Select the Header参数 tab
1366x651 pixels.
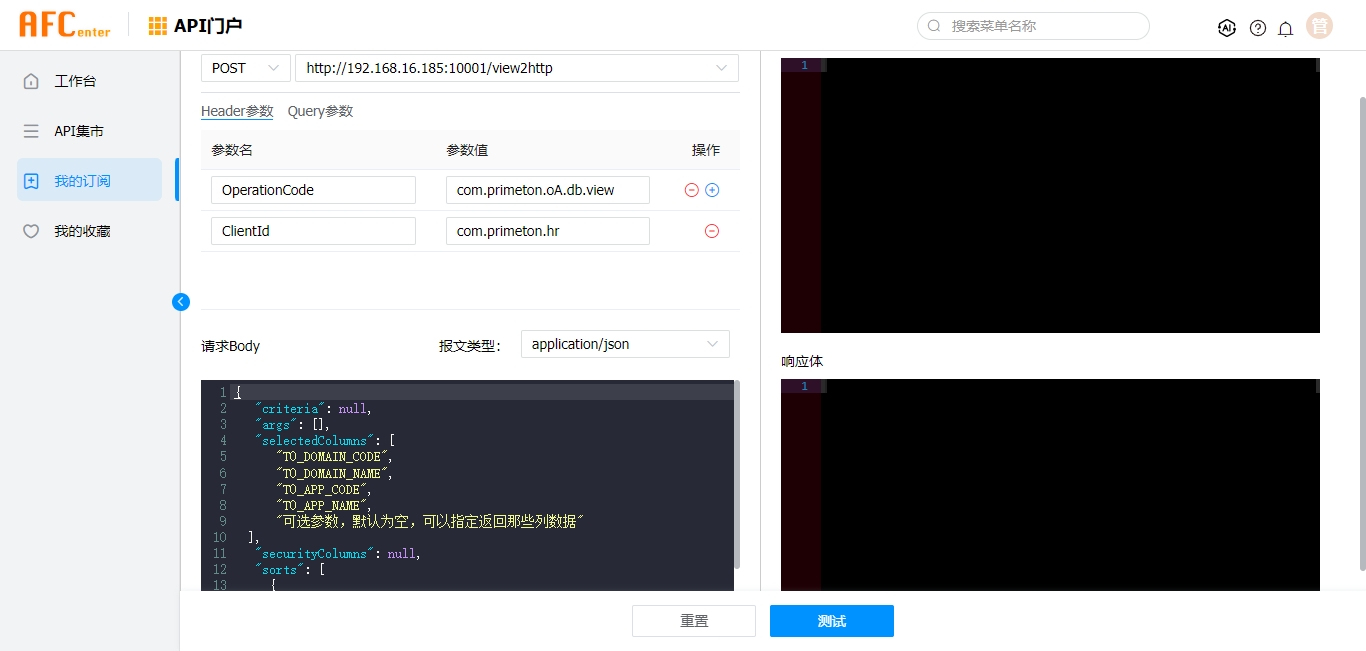coord(237,111)
